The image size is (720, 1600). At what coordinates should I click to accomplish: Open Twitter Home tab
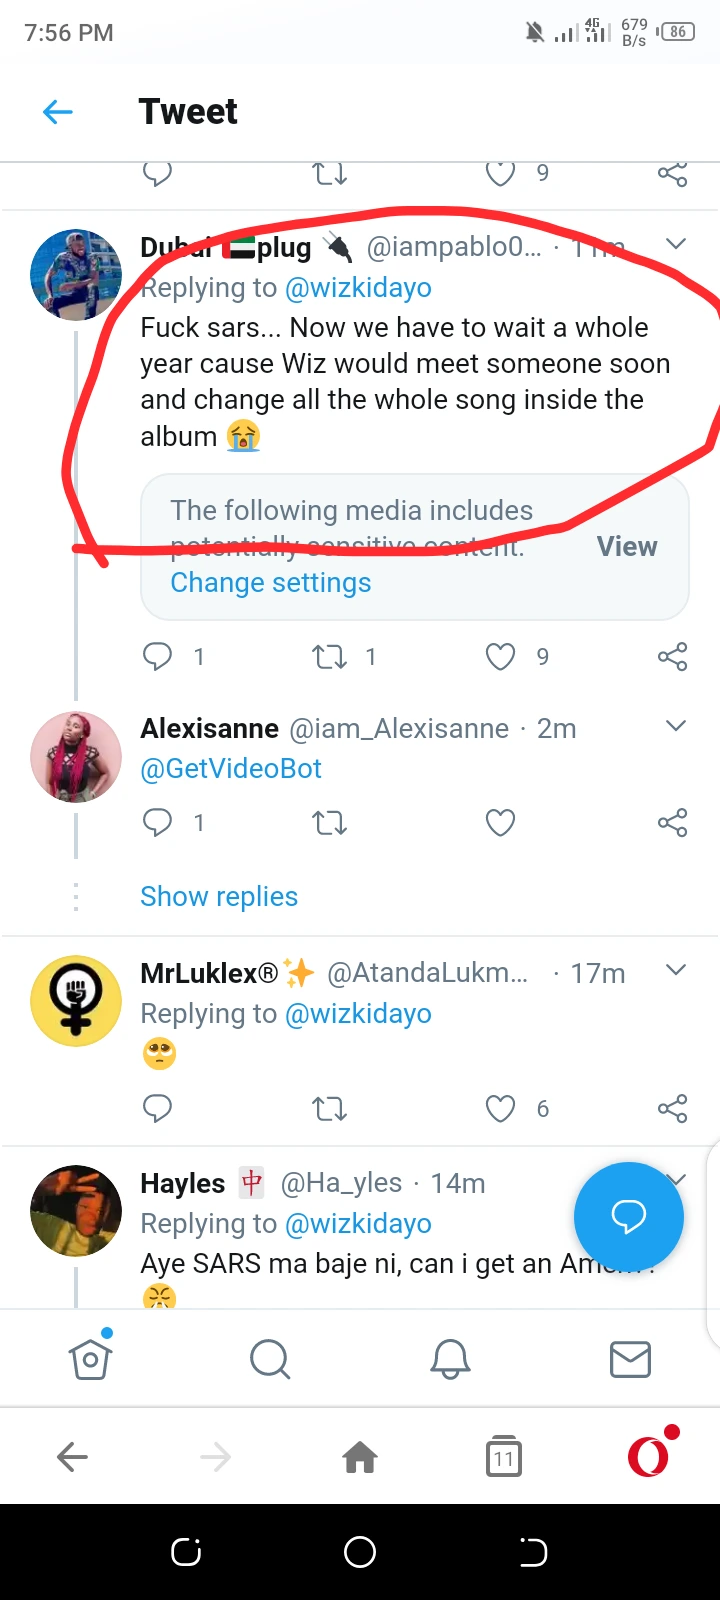click(x=90, y=1358)
